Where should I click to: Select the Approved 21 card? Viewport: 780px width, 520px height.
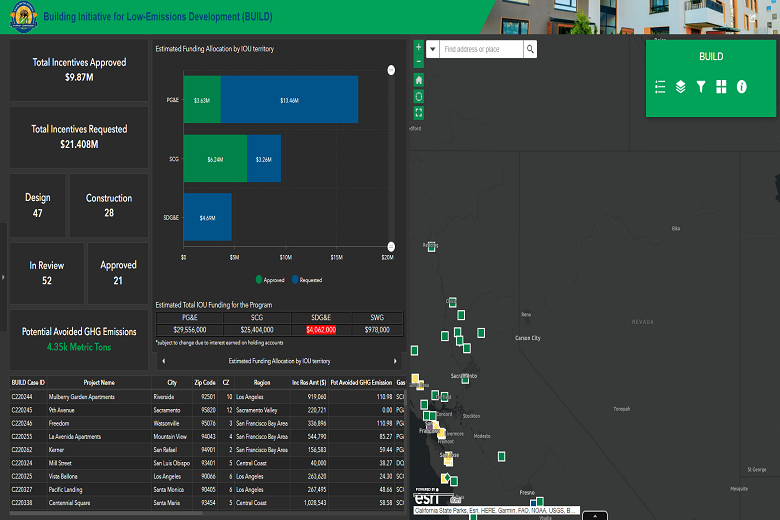(118, 273)
